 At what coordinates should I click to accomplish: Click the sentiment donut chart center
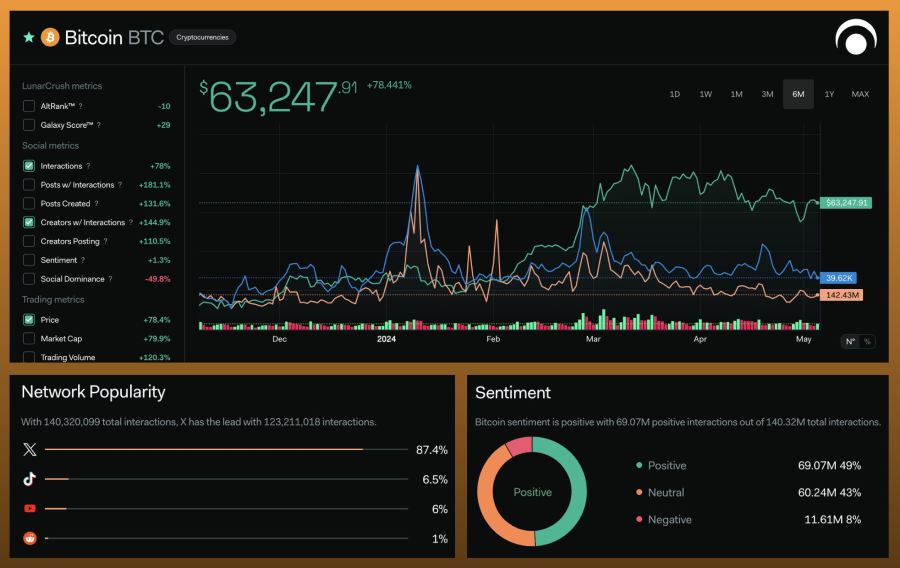(532, 492)
